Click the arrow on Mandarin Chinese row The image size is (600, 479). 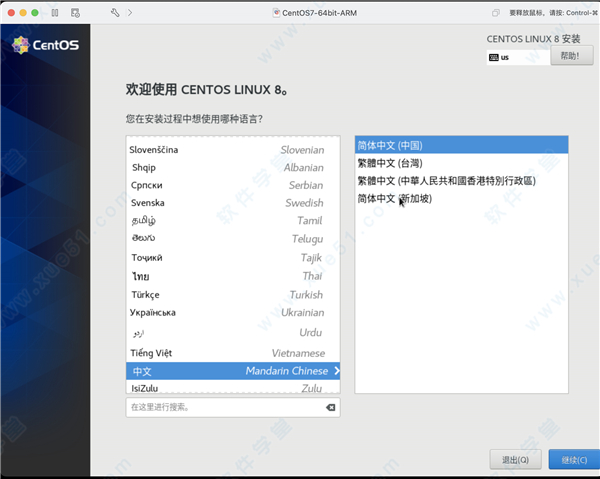coord(336,371)
